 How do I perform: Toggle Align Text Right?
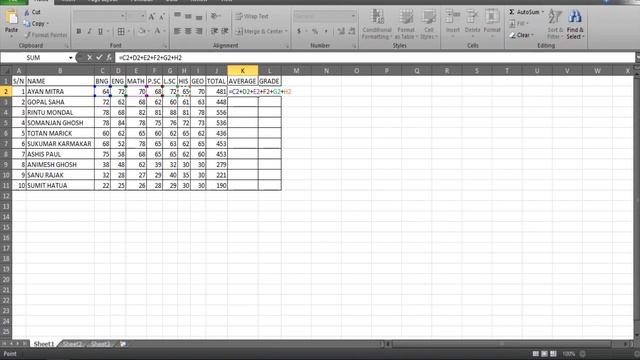pos(199,31)
